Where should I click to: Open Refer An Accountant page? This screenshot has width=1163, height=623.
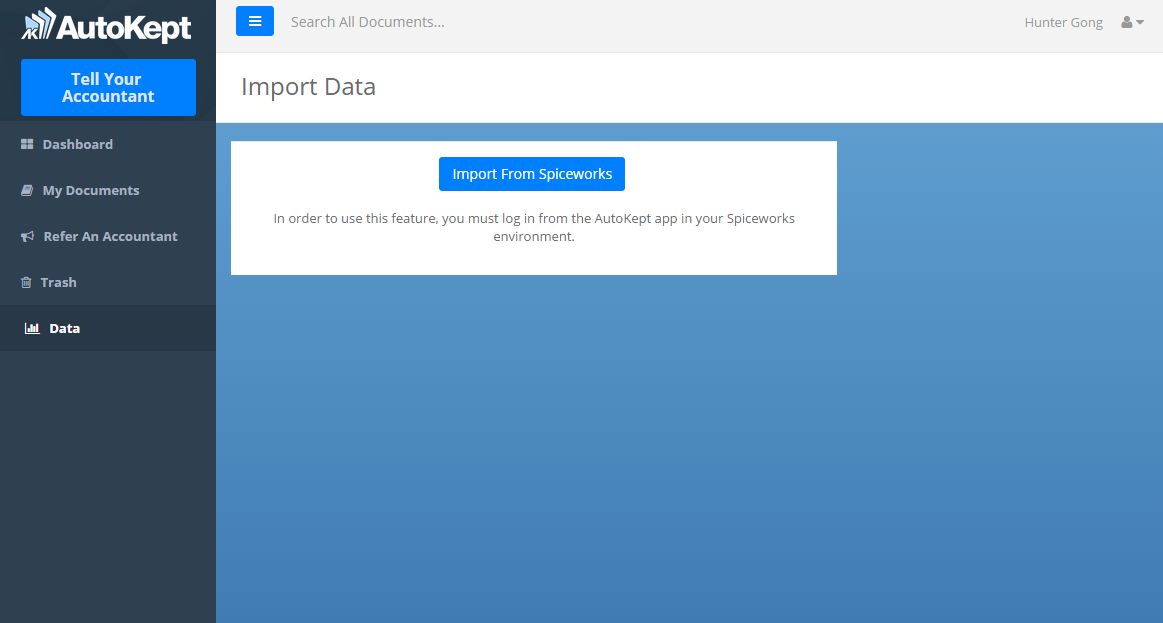pos(108,236)
